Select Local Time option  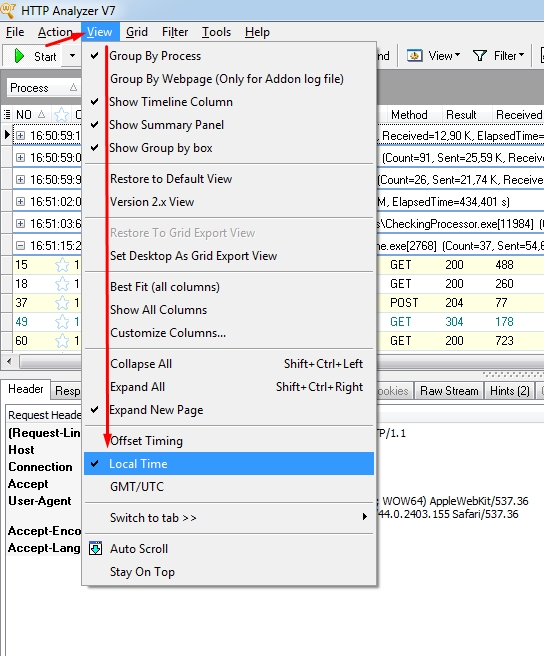229,464
